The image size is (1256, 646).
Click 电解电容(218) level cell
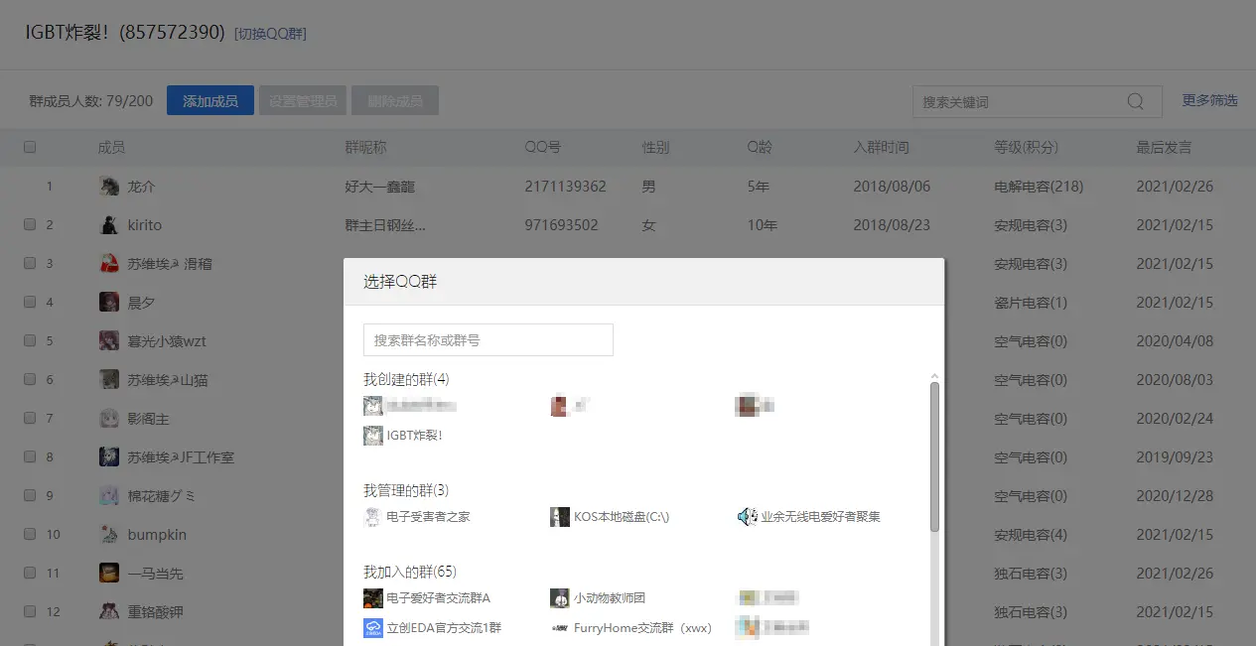1038,186
